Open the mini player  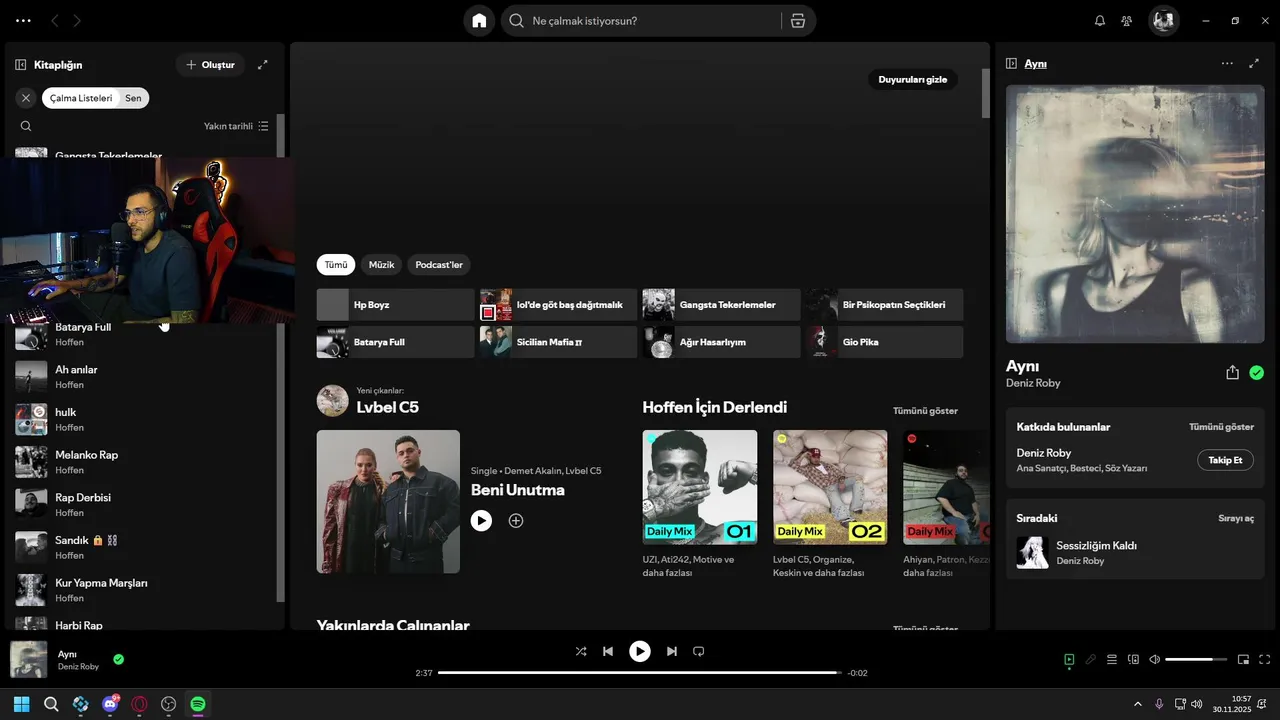click(x=1244, y=660)
